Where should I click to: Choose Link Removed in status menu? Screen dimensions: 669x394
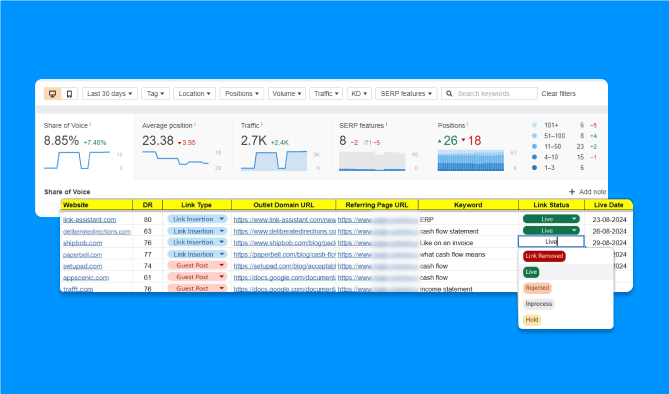pyautogui.click(x=544, y=256)
